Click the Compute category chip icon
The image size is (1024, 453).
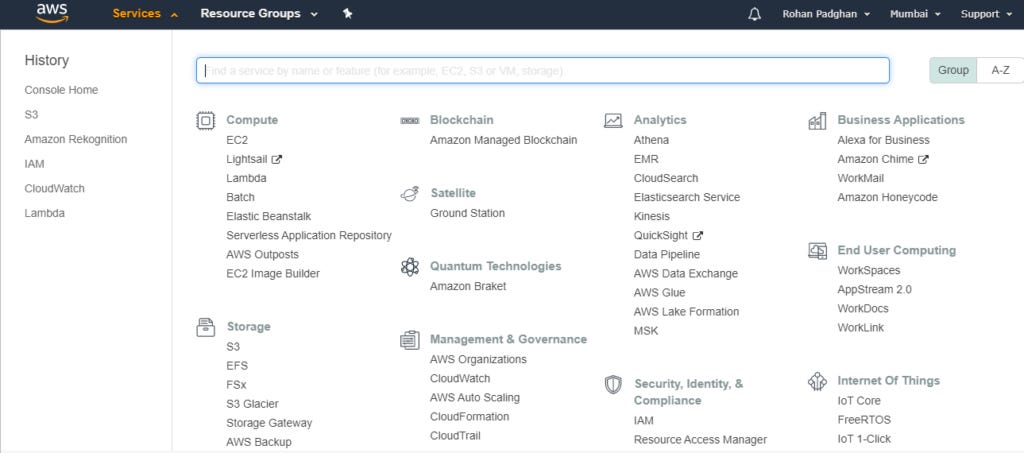206,121
